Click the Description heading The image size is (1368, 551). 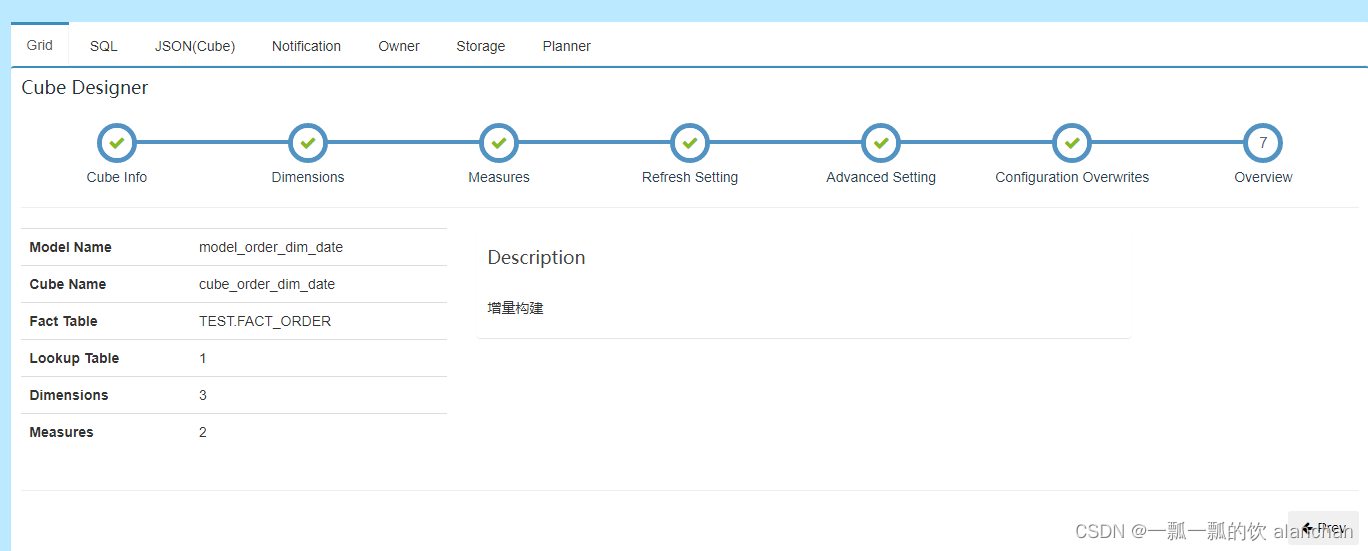click(536, 257)
